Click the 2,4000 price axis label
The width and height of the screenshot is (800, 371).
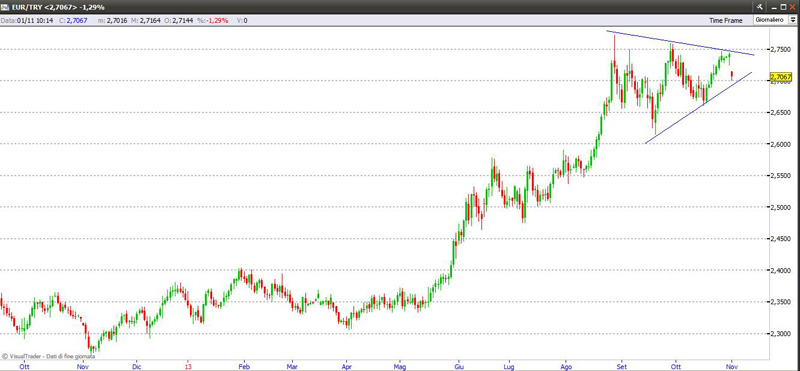(781, 271)
